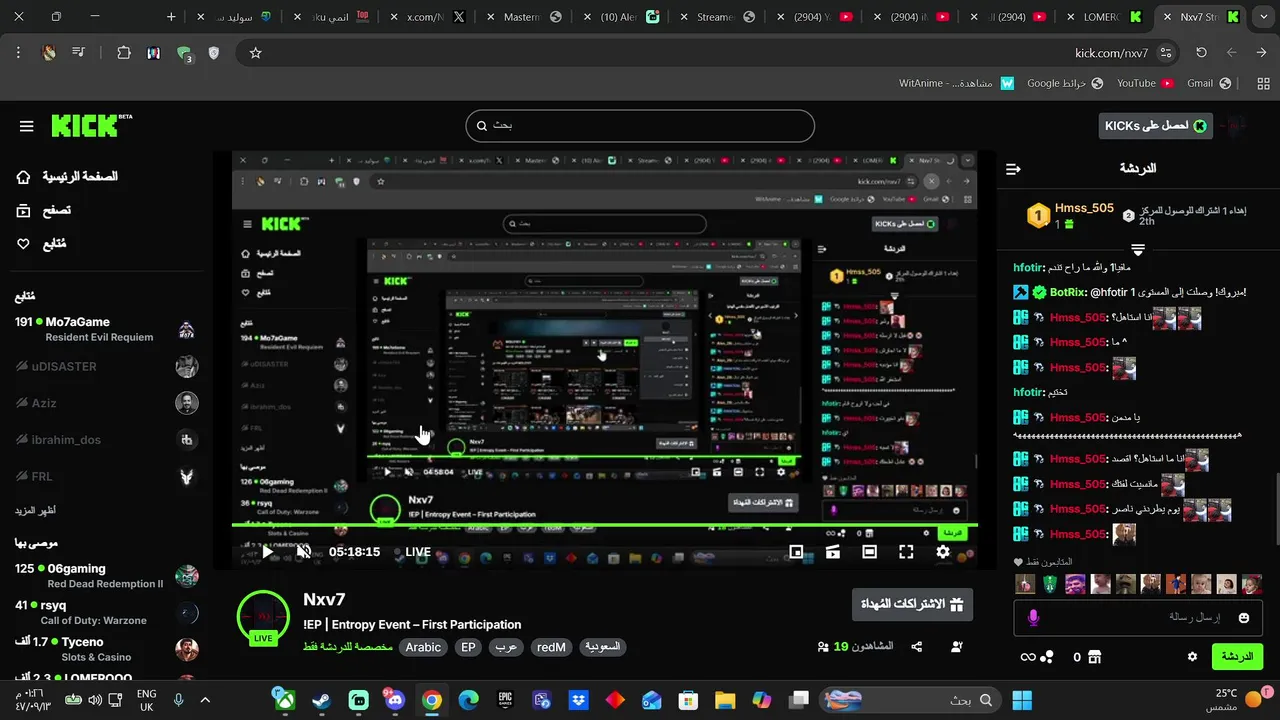Open a new Chrome tab
The height and width of the screenshot is (720, 1280).
[x=171, y=17]
